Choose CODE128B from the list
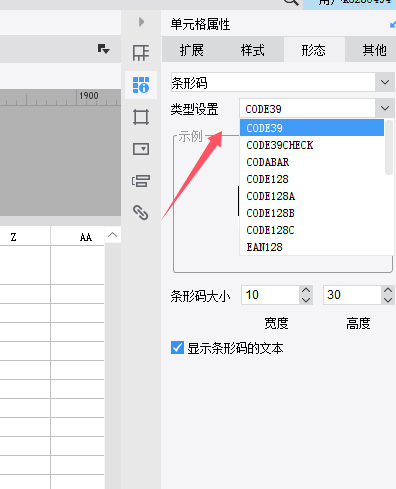 (x=312, y=213)
